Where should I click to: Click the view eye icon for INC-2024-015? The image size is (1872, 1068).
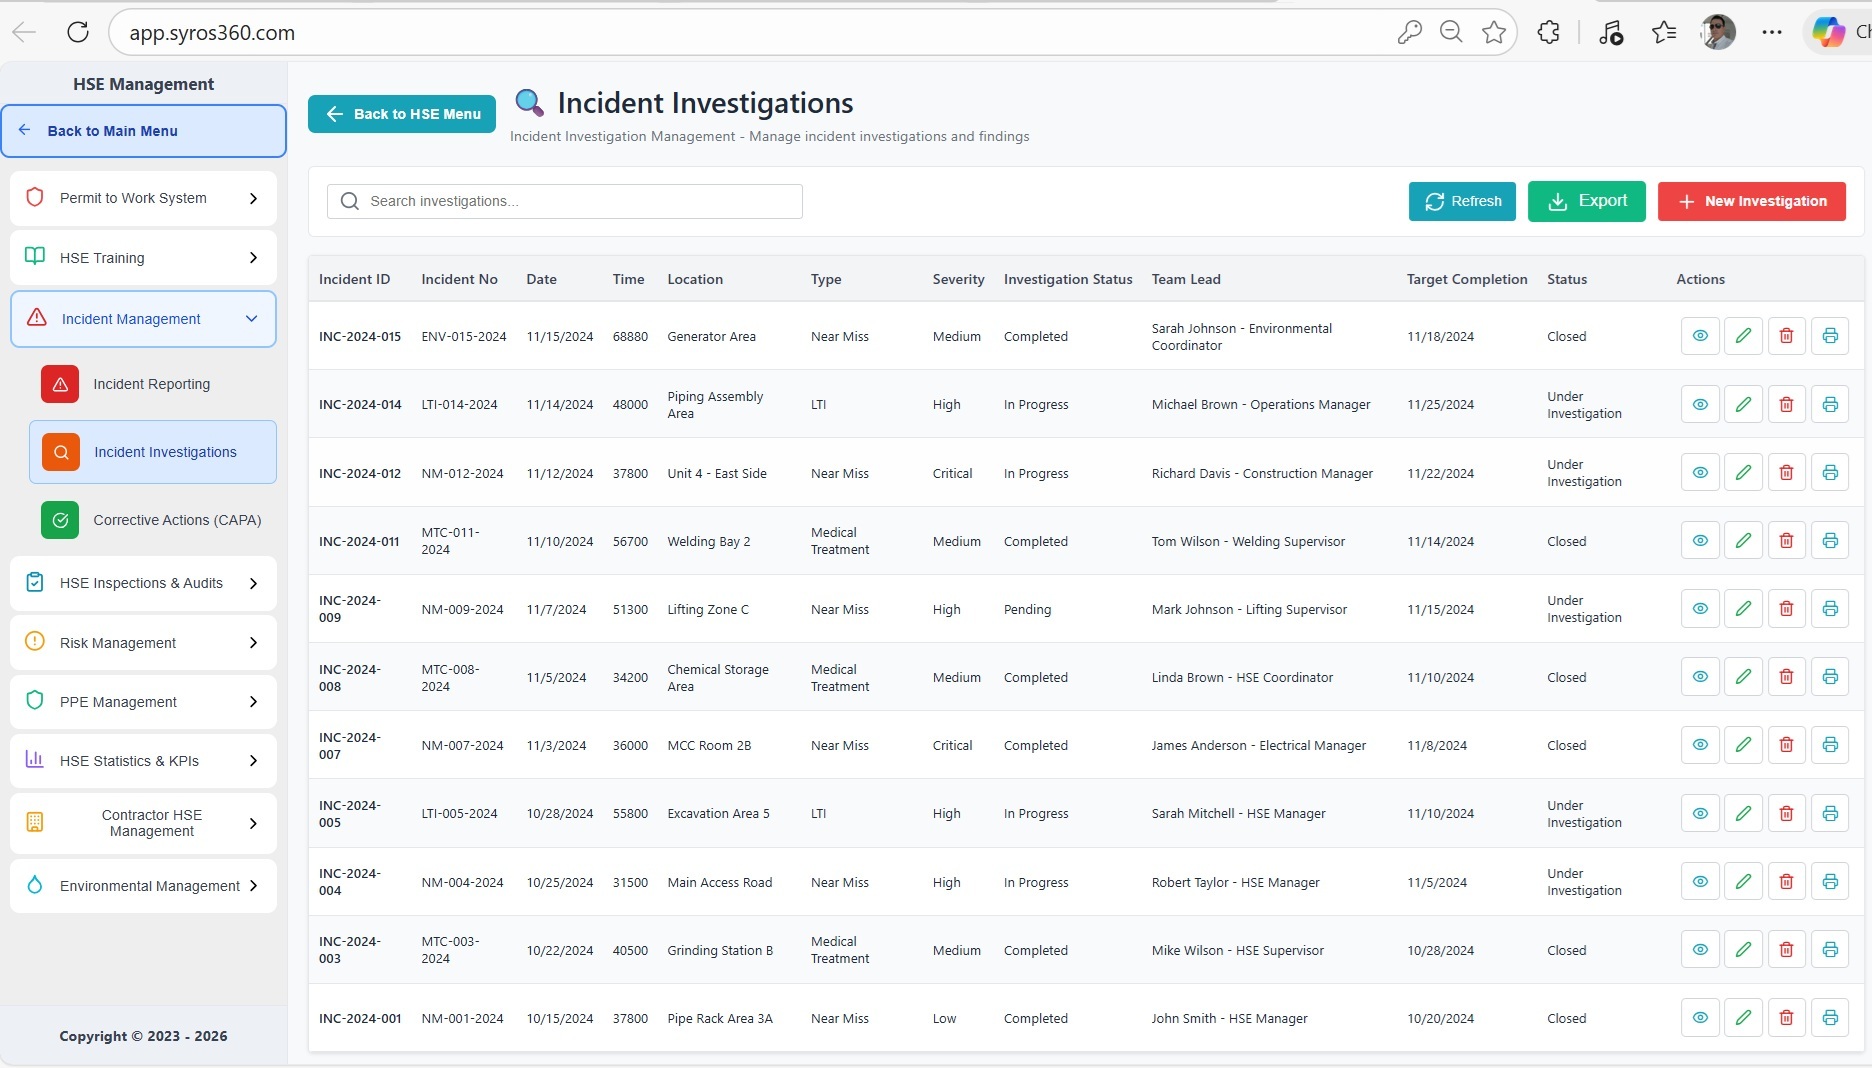click(x=1700, y=336)
